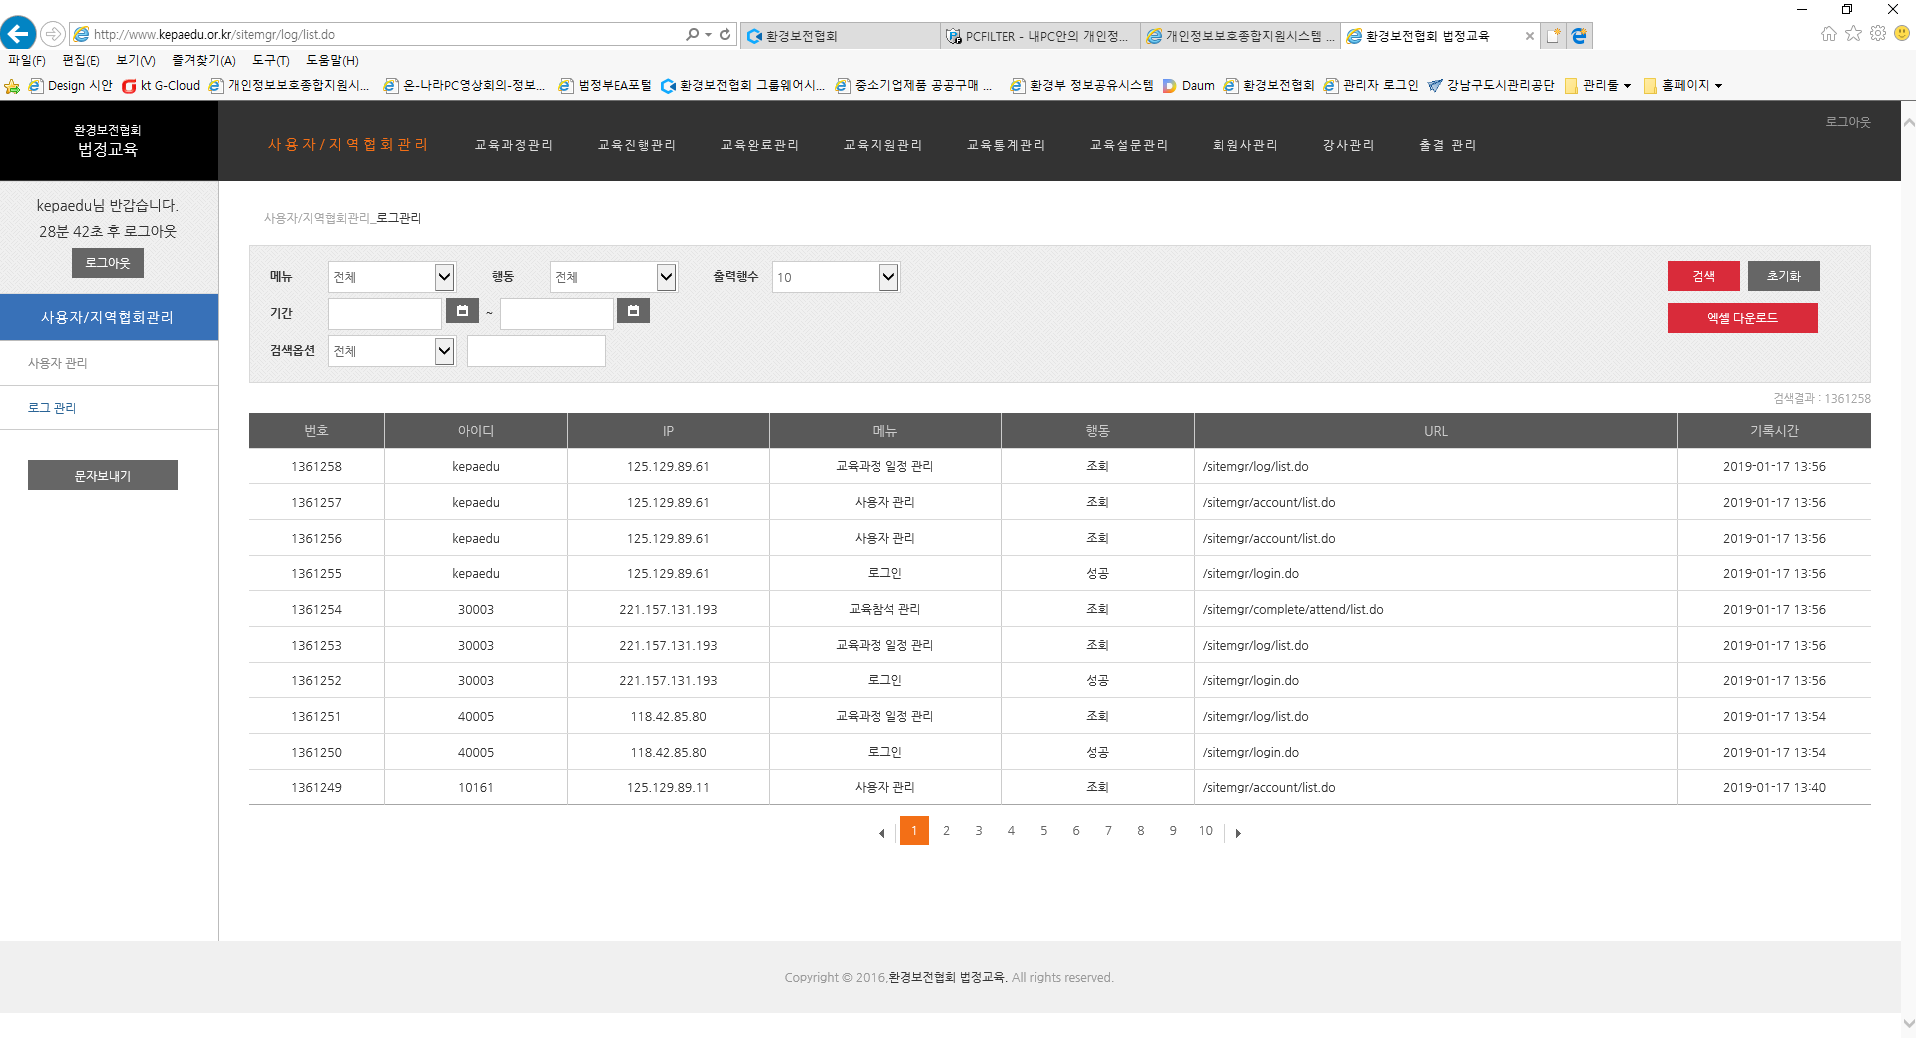Switch to the PCFILTER browser tab
The width and height of the screenshot is (1916, 1038).
pyautogui.click(x=1040, y=36)
